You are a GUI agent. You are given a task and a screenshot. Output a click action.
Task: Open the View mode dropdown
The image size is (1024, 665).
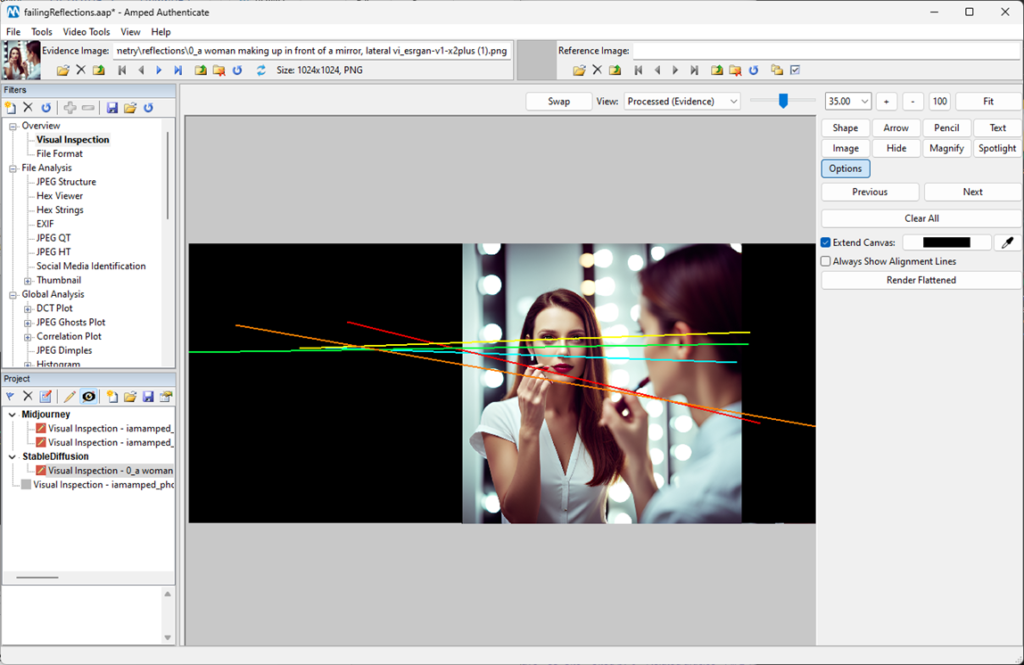coord(682,101)
